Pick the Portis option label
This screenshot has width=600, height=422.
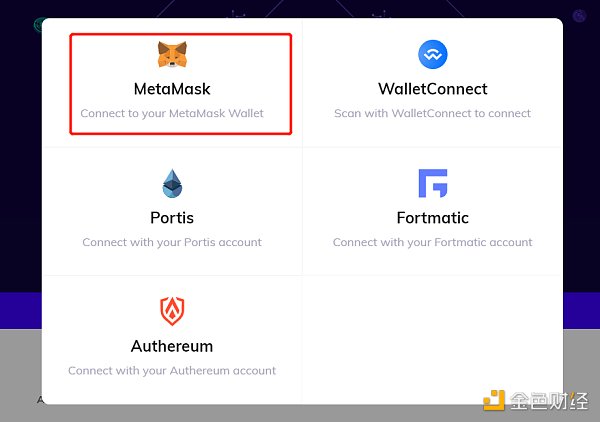[x=172, y=218]
